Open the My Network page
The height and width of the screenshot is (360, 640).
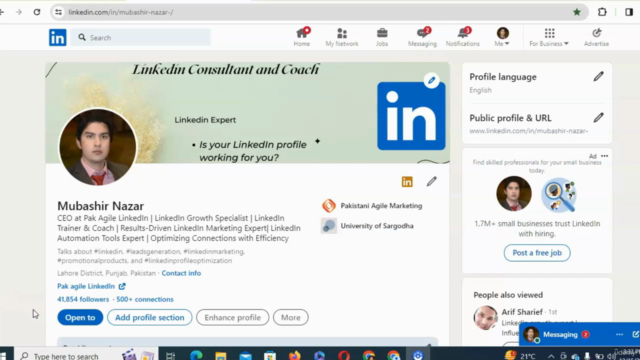click(x=342, y=37)
